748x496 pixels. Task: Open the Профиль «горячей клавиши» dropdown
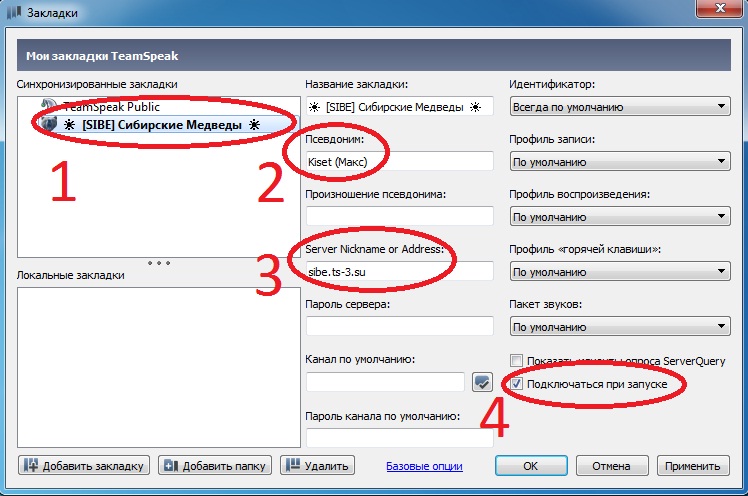tap(620, 271)
